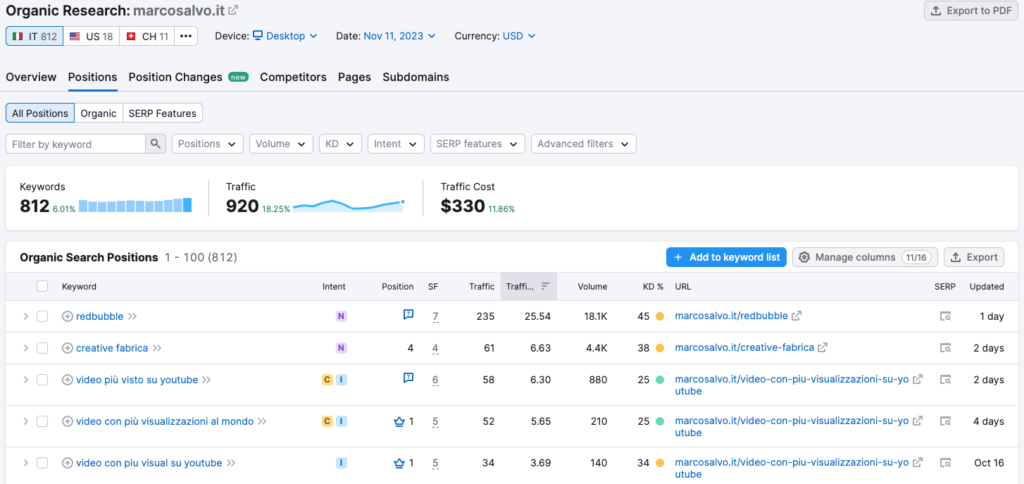Switch to the Pages tab
Viewport: 1024px width, 484px height.
pyautogui.click(x=355, y=77)
